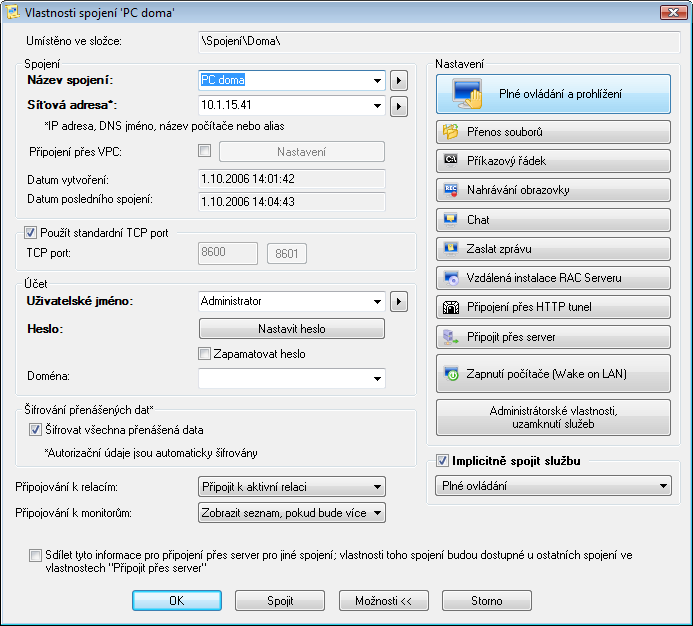The width and height of the screenshot is (693, 626).
Task: Open the Doména dropdown
Action: click(x=377, y=378)
